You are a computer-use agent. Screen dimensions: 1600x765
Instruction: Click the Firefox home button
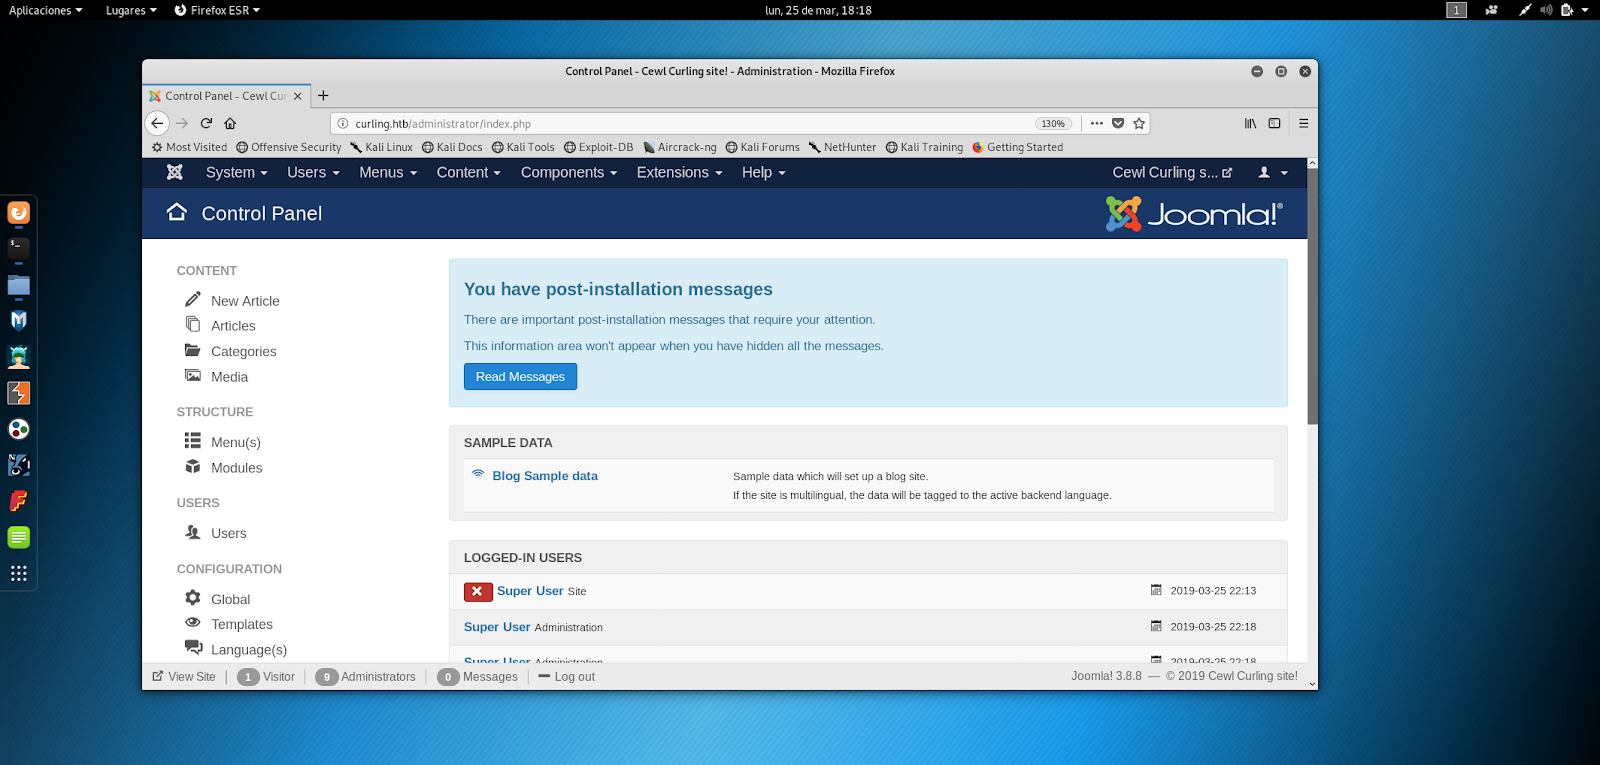230,123
